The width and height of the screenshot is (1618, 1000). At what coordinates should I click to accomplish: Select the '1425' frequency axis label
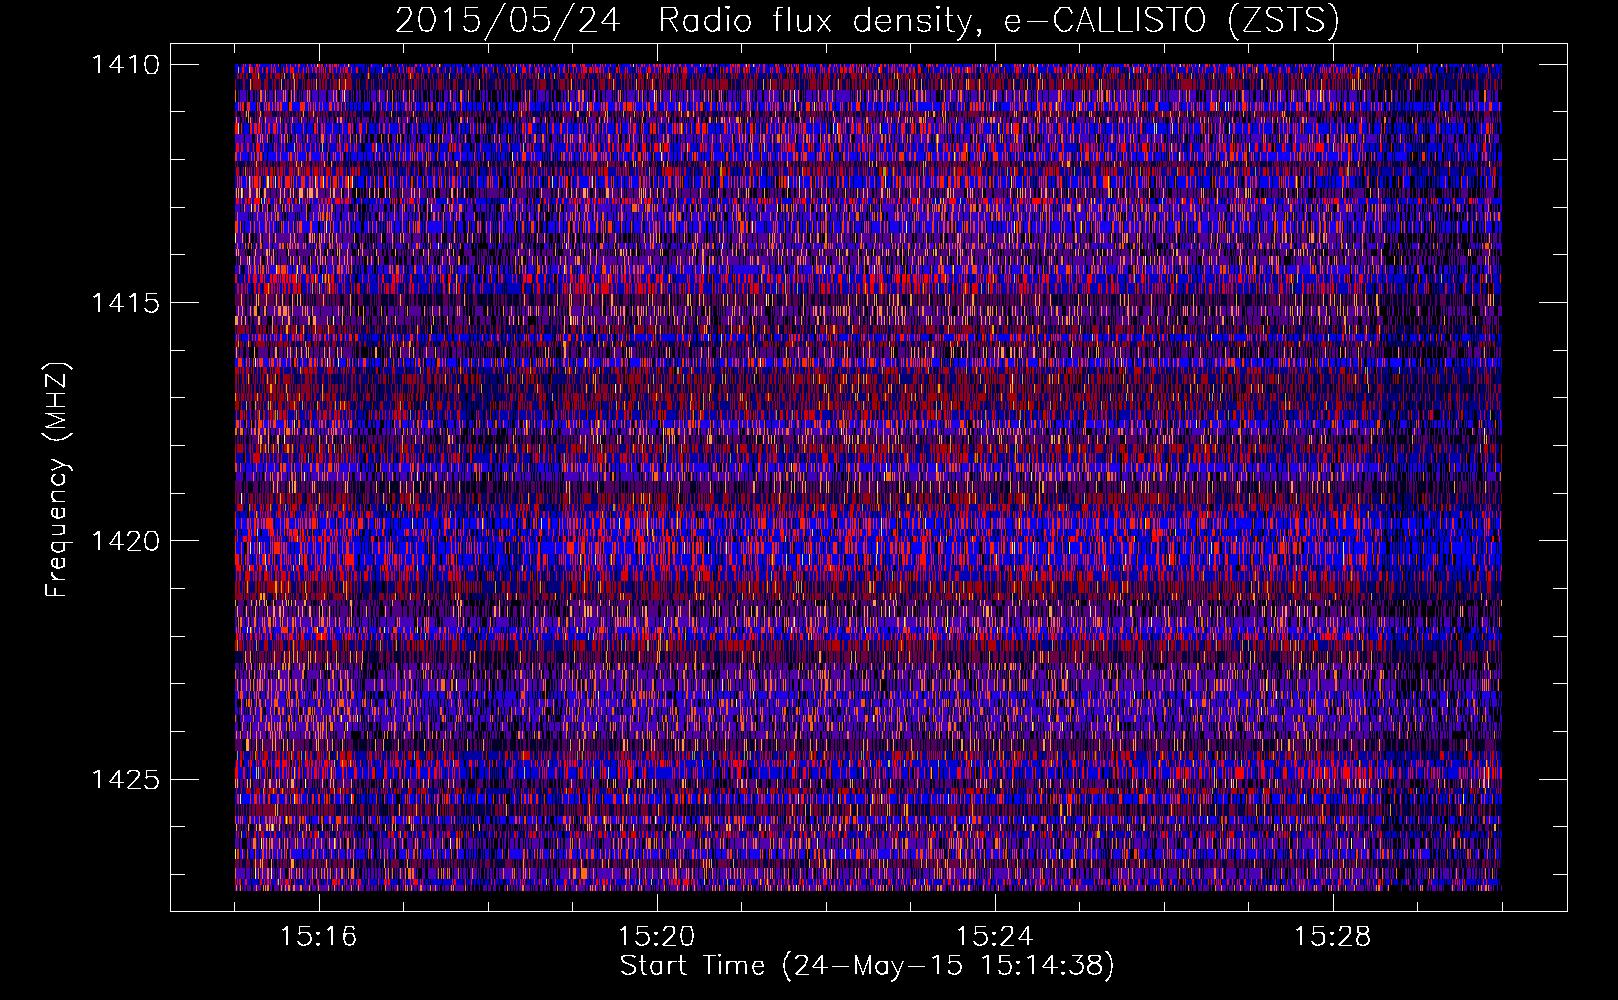pos(125,779)
